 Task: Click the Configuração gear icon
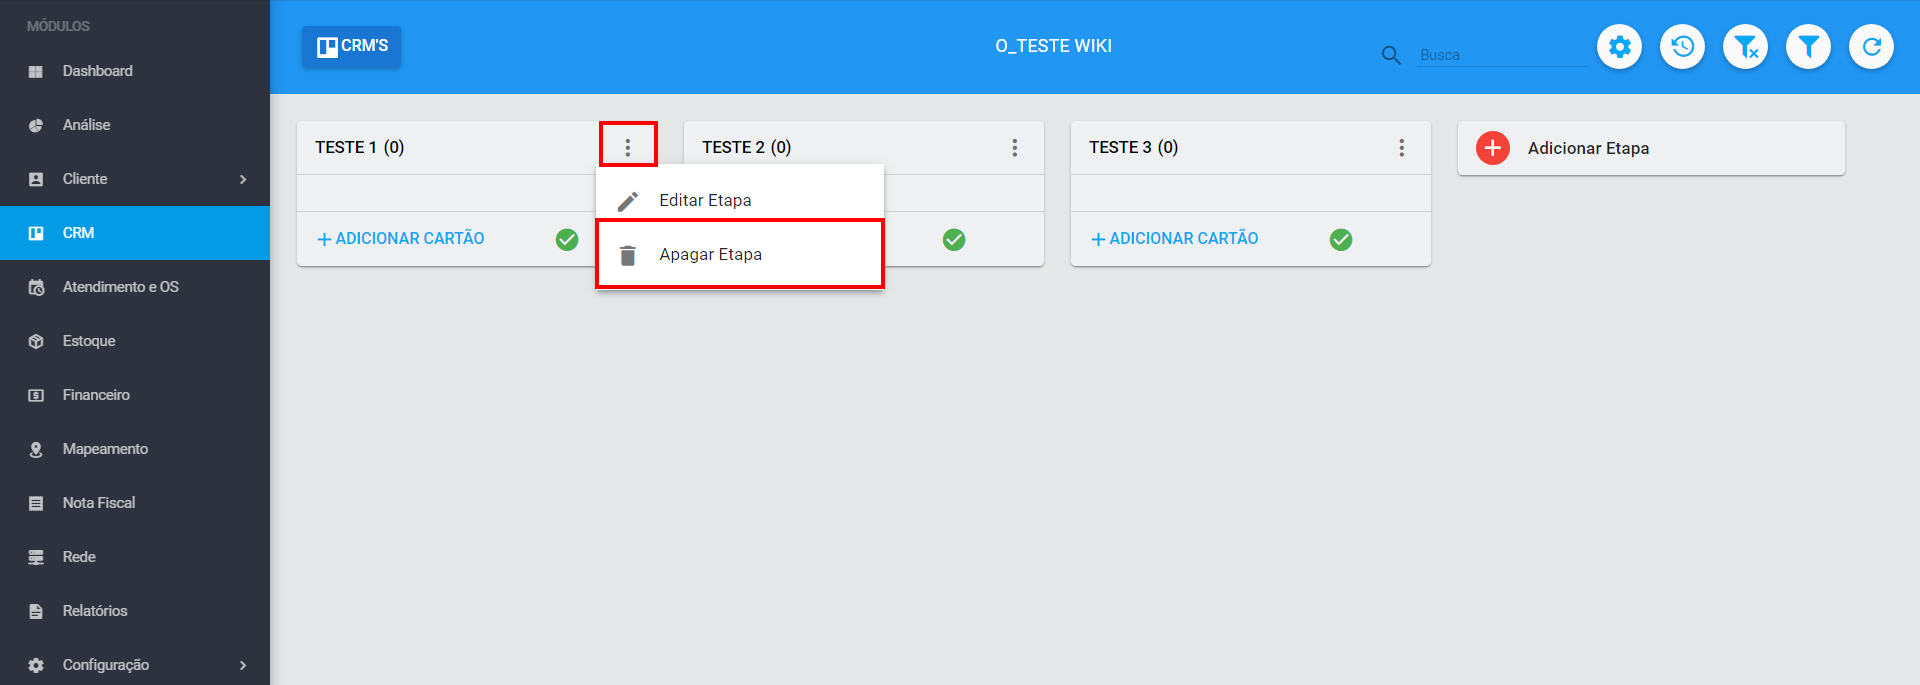(36, 666)
